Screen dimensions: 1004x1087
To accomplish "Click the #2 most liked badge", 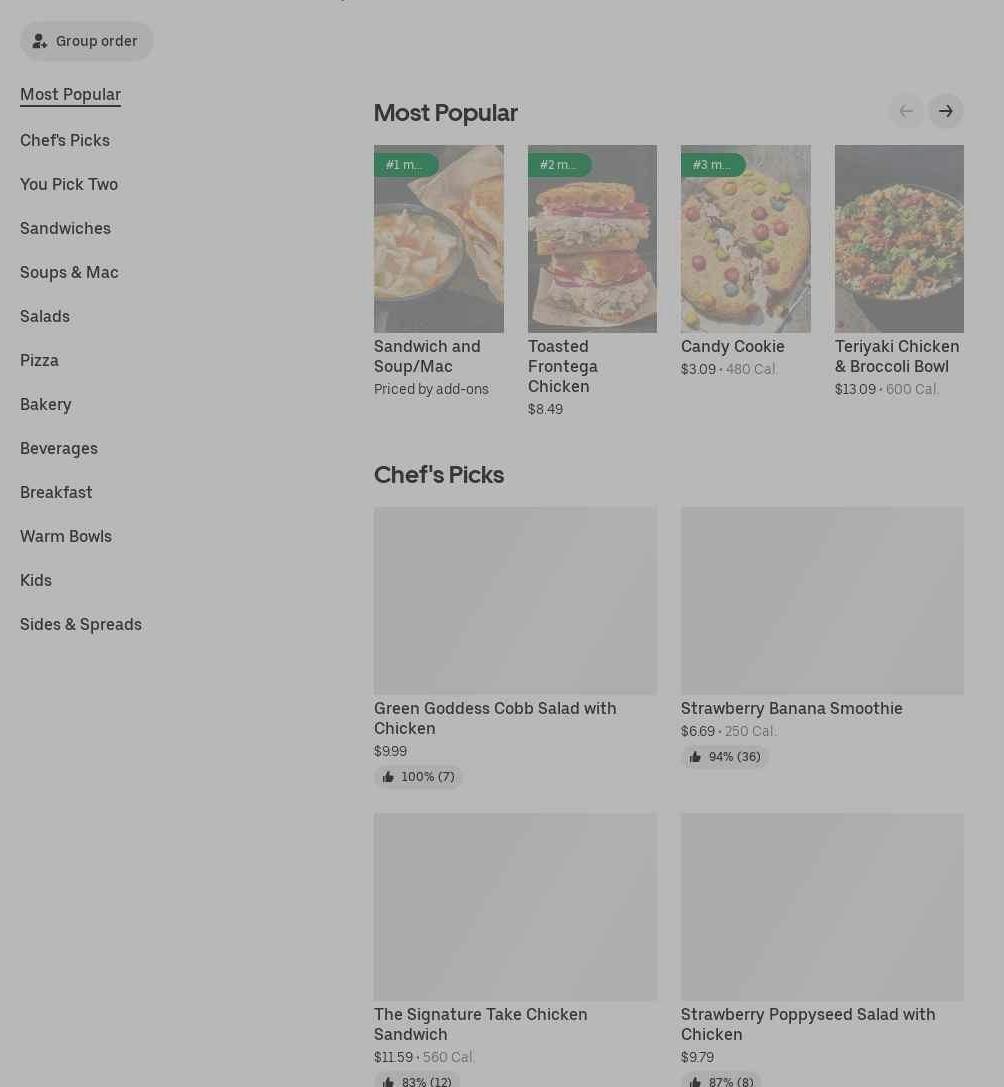I will tap(559, 165).
